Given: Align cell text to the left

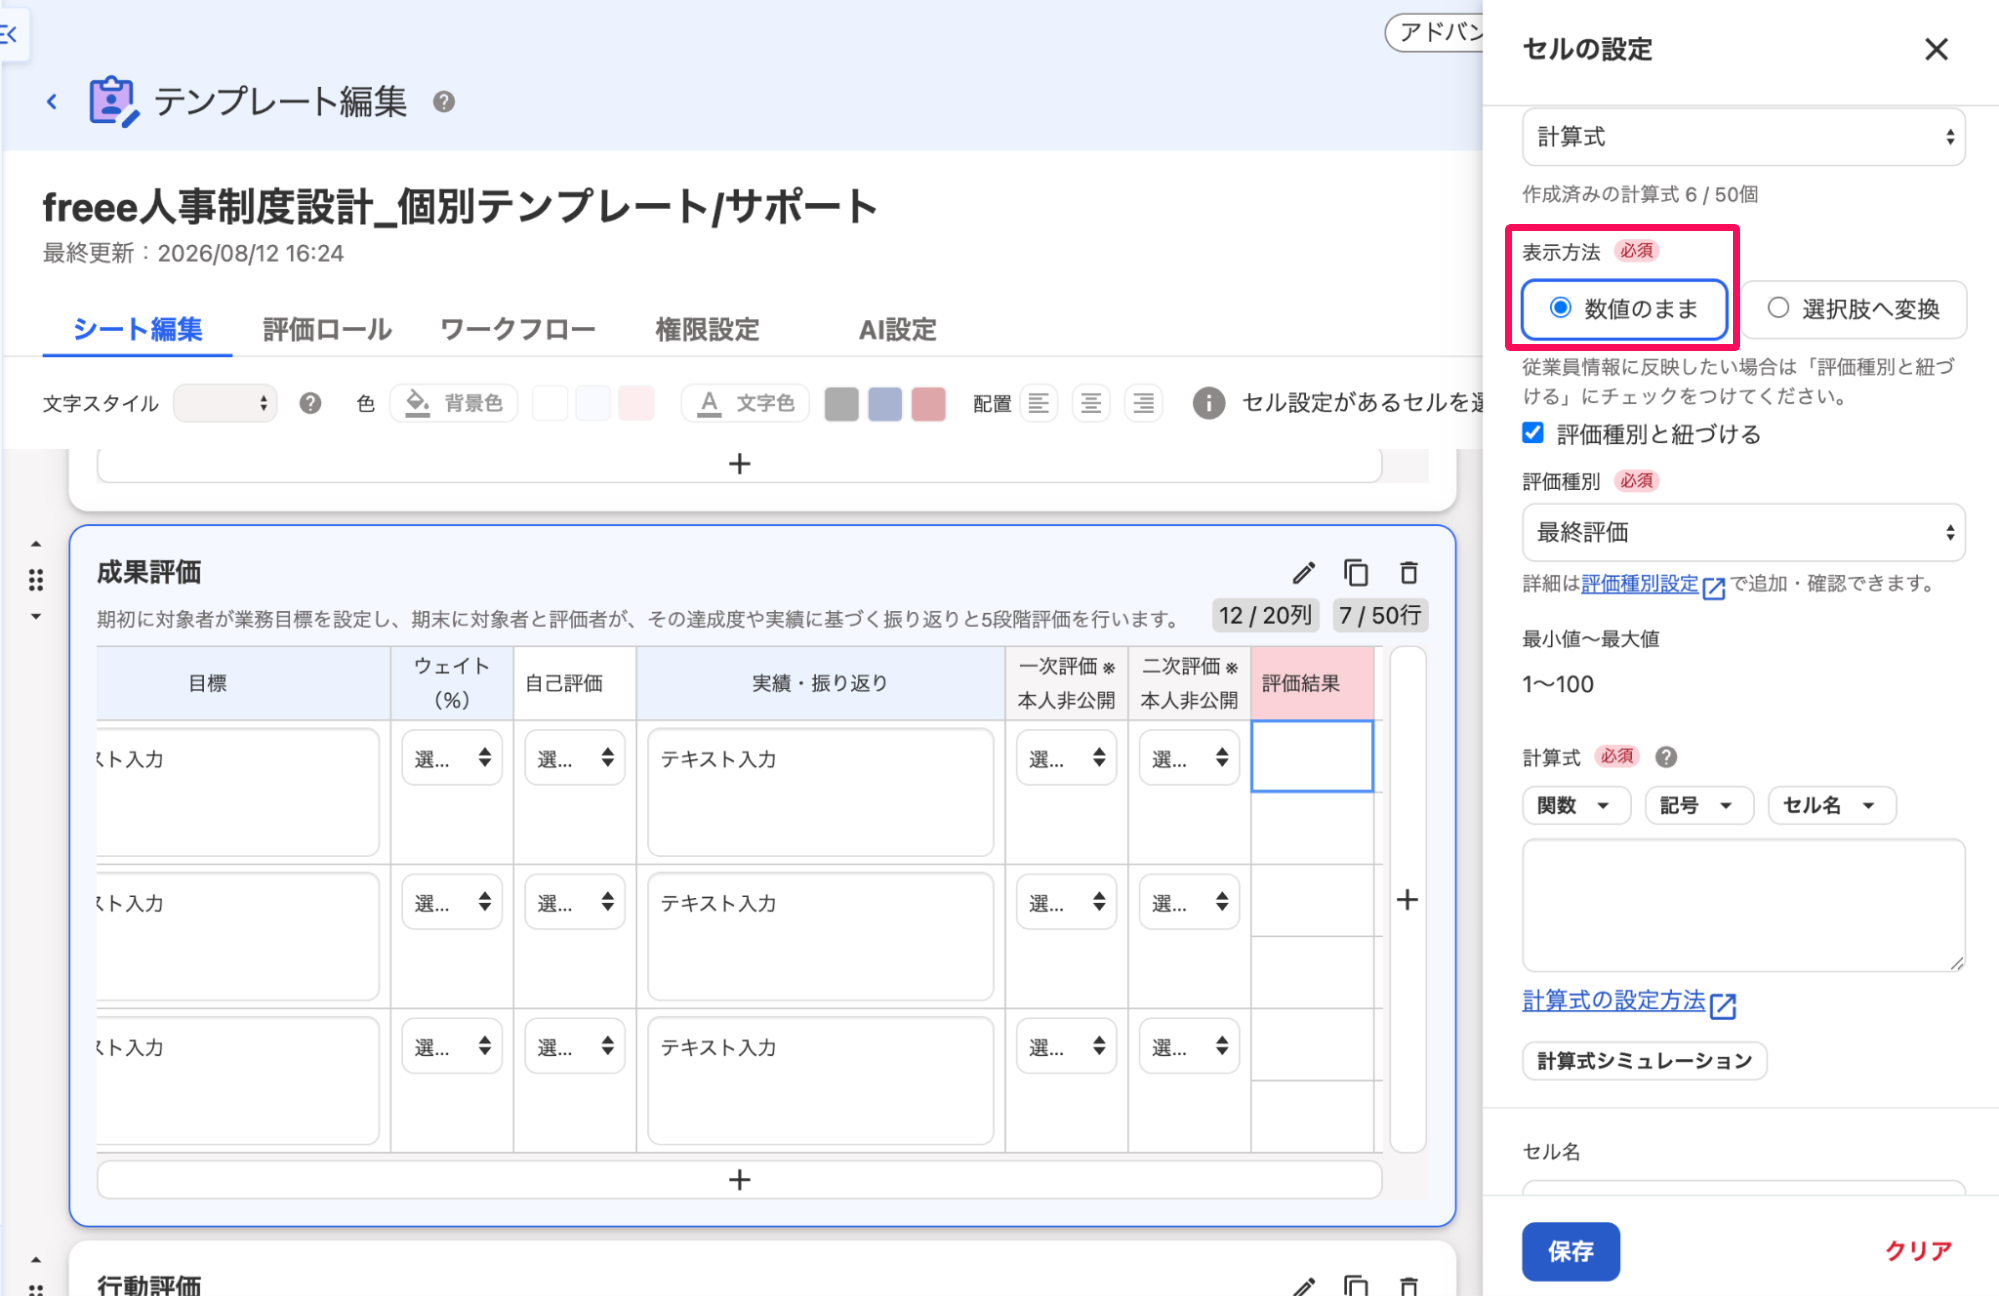Looking at the screenshot, I should tap(1039, 403).
